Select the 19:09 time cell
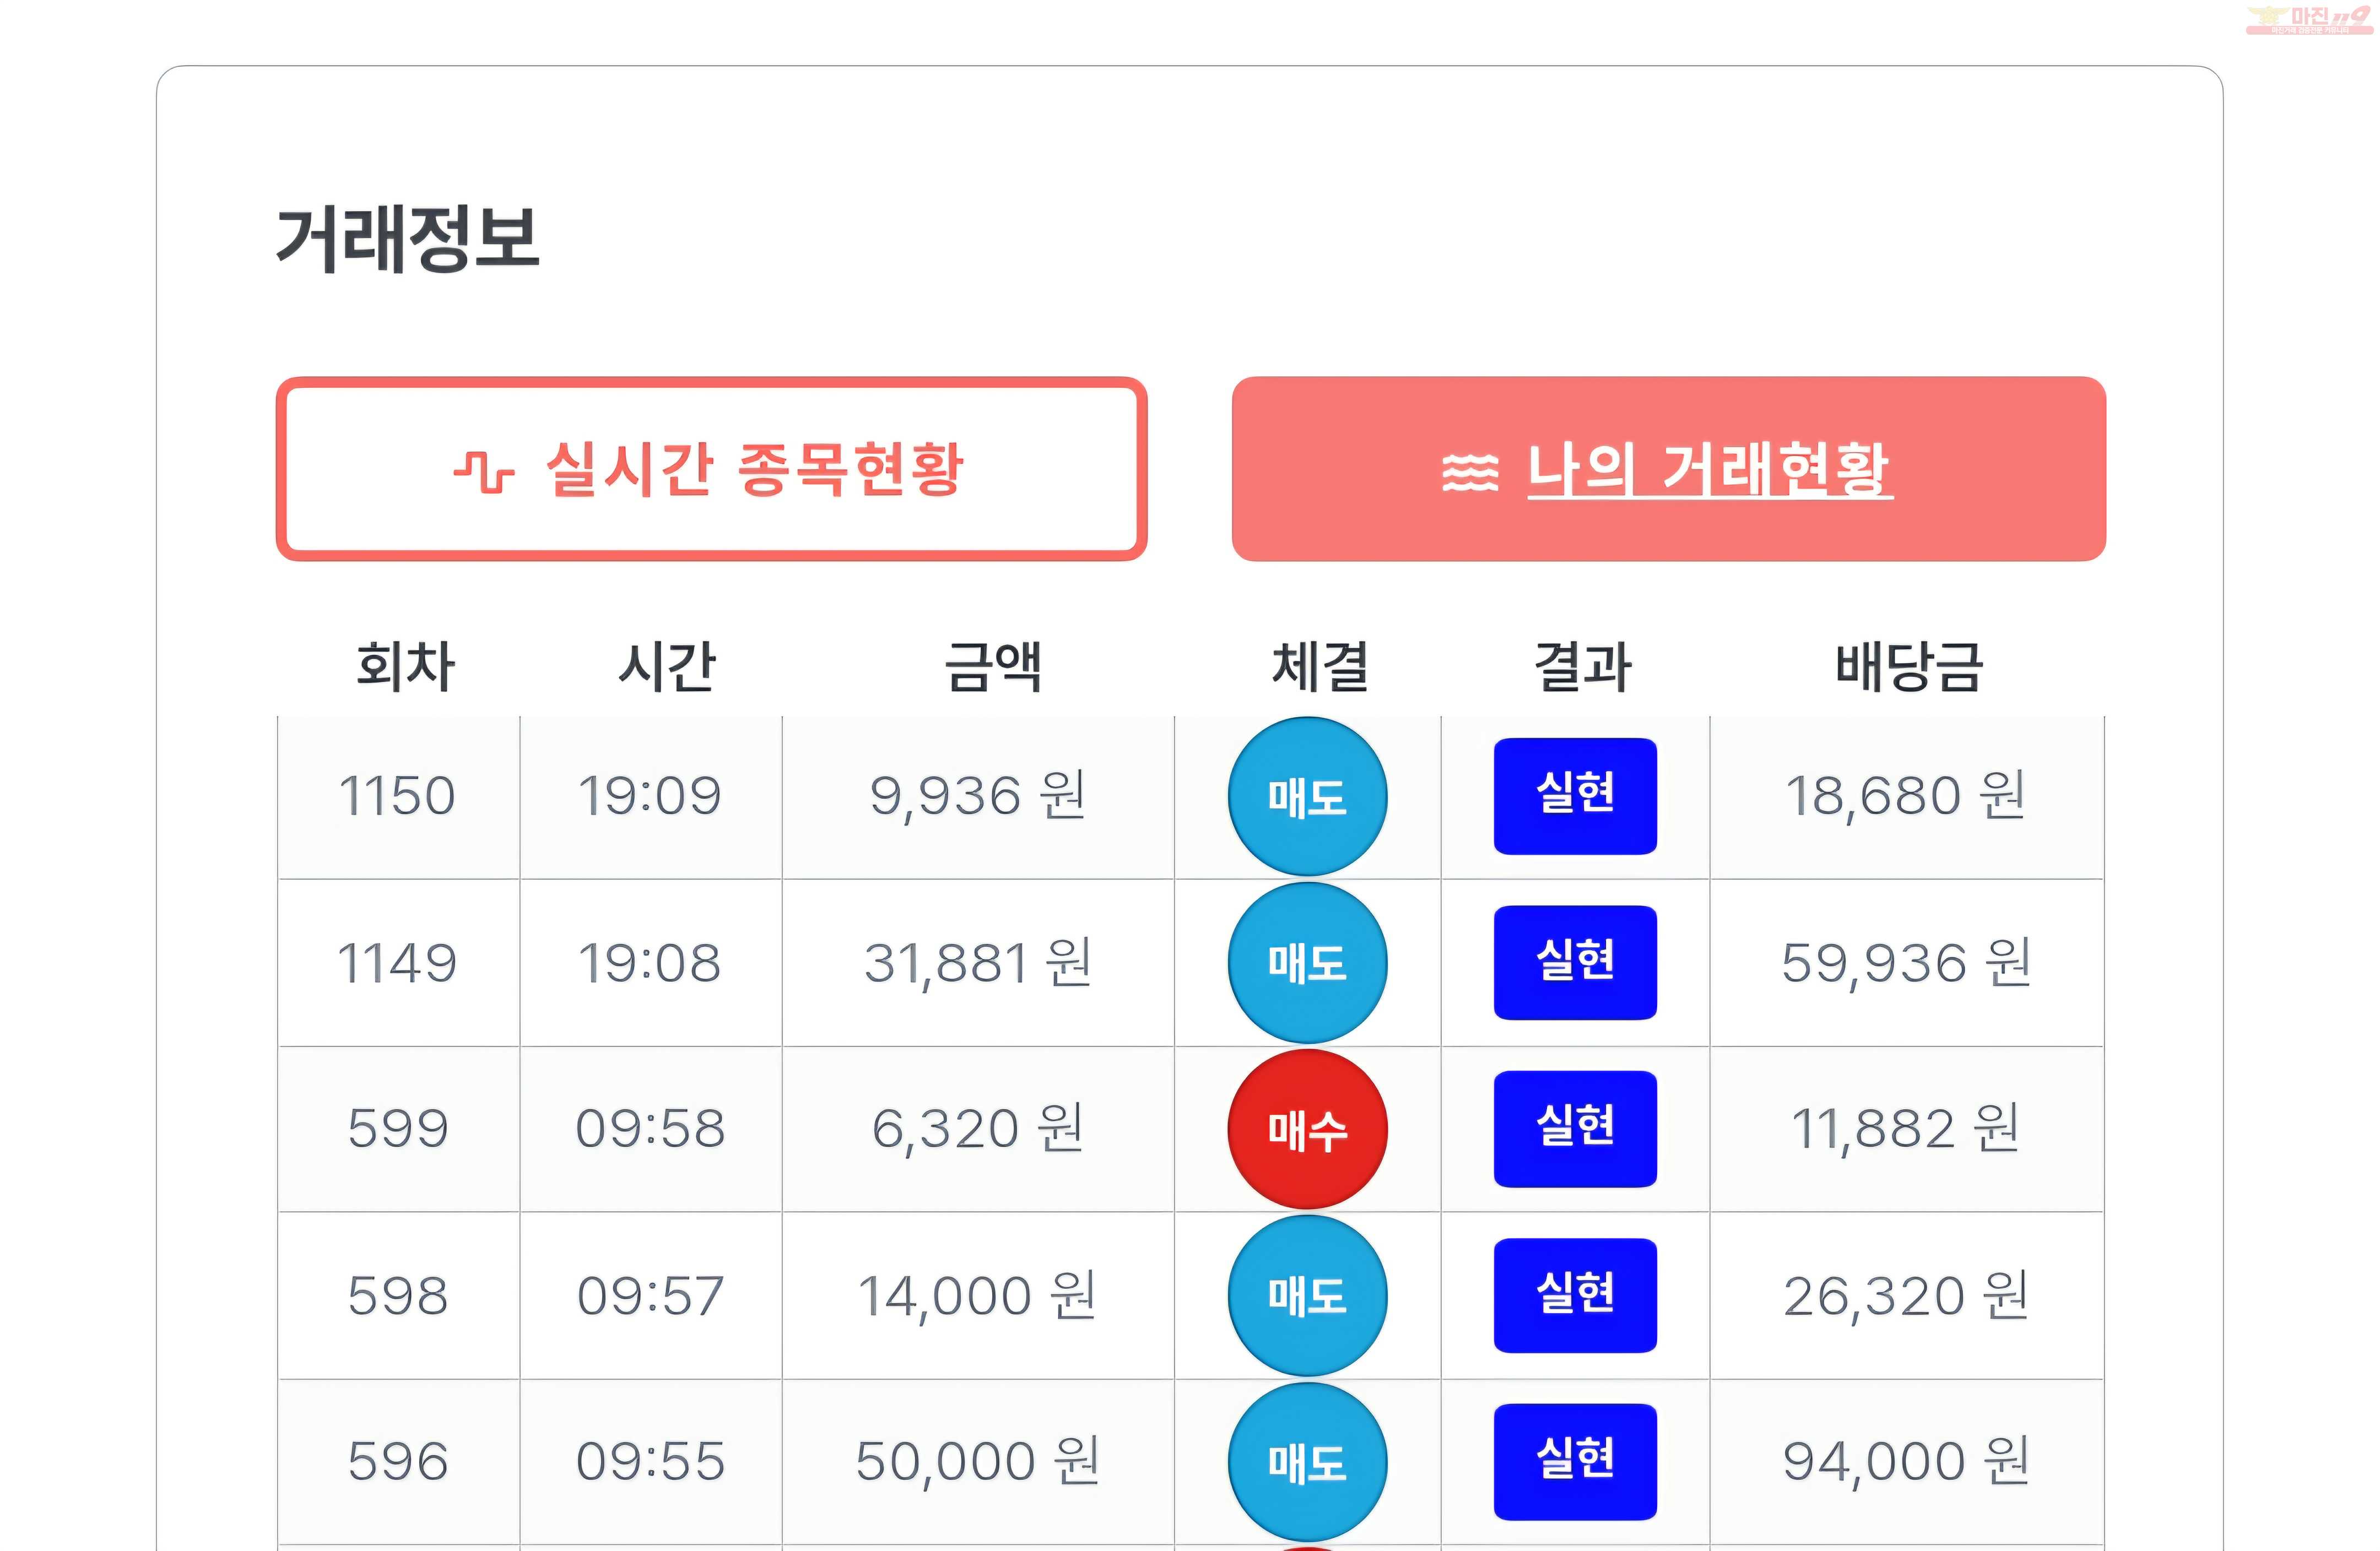The width and height of the screenshot is (2380, 1551). click(x=650, y=797)
